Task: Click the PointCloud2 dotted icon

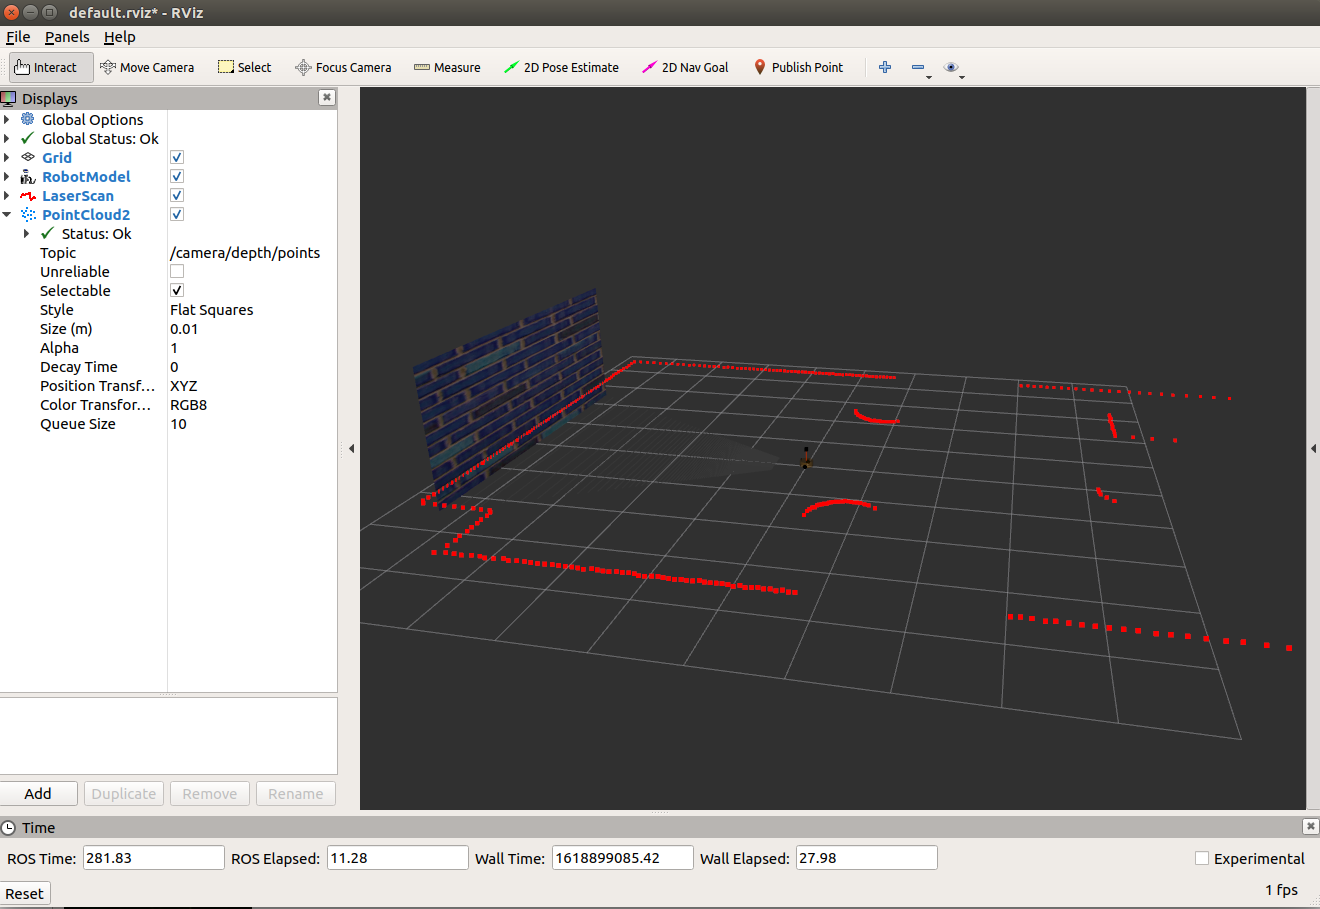Action: [x=28, y=214]
